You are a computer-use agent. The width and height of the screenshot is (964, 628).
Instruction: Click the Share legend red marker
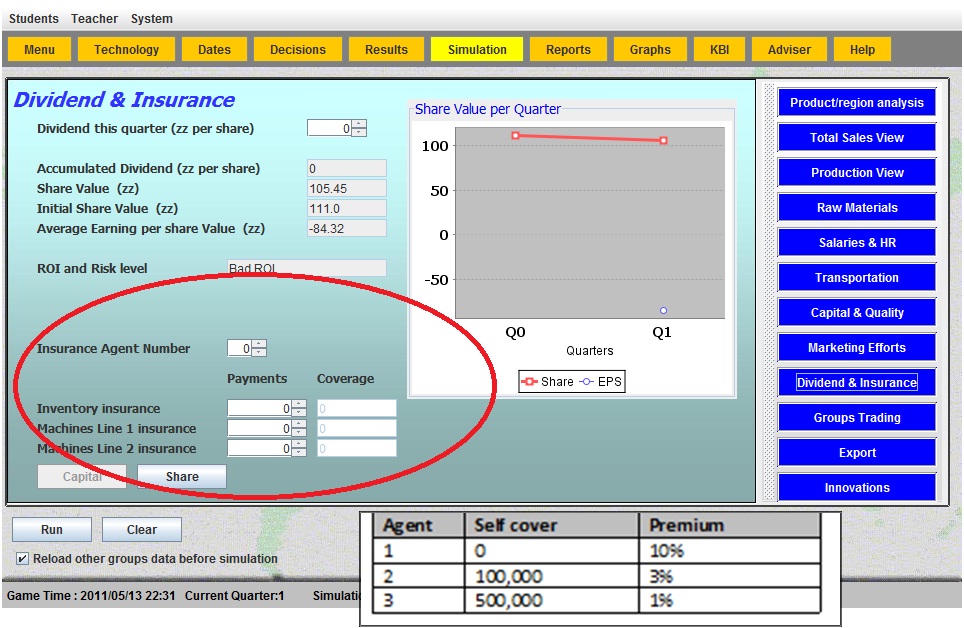[x=530, y=382]
